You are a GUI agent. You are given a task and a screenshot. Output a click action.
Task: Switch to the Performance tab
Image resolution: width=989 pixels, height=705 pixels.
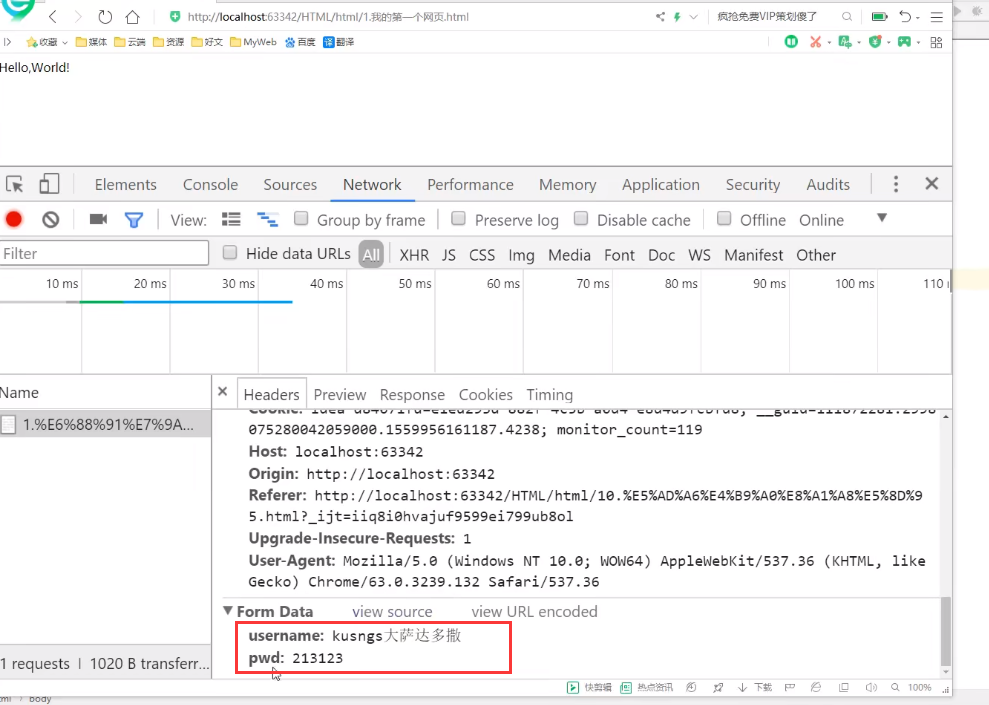click(x=471, y=185)
